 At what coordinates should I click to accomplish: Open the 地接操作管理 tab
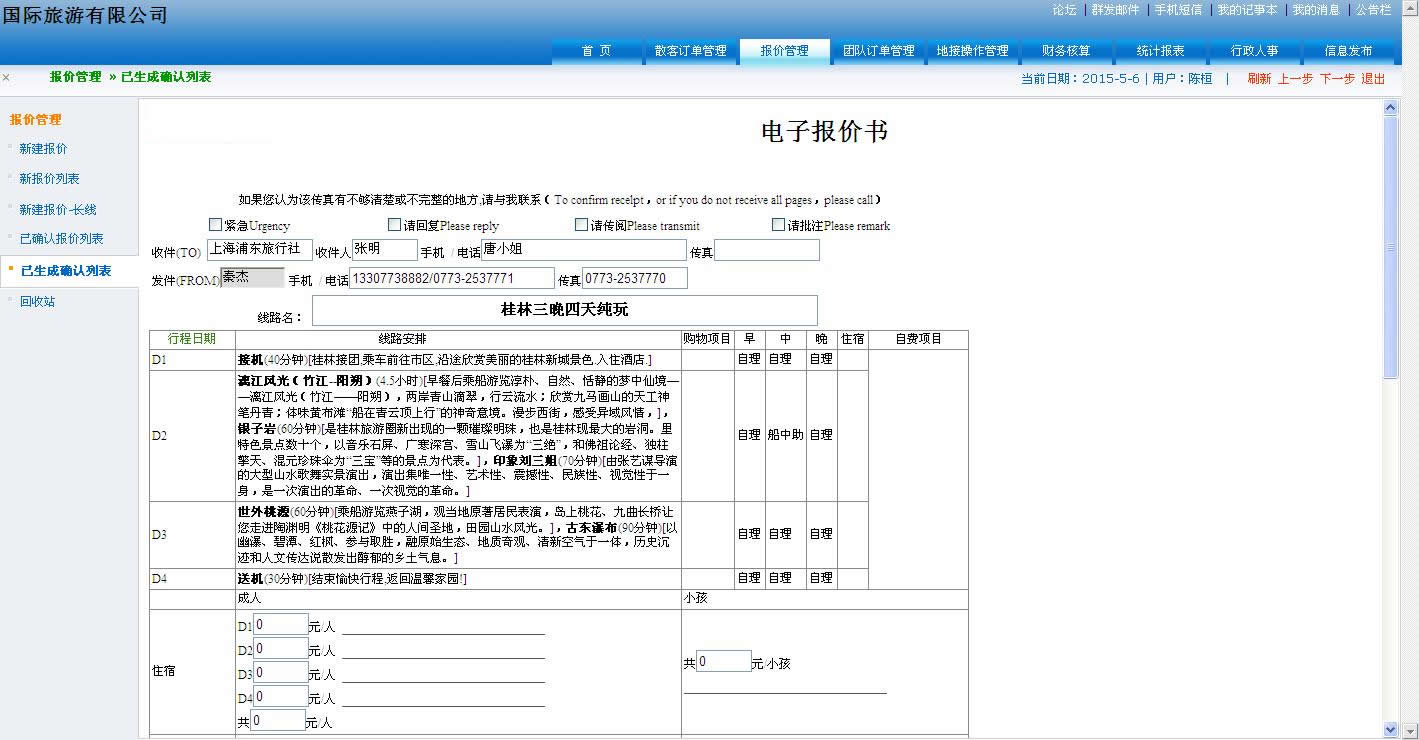click(x=972, y=51)
